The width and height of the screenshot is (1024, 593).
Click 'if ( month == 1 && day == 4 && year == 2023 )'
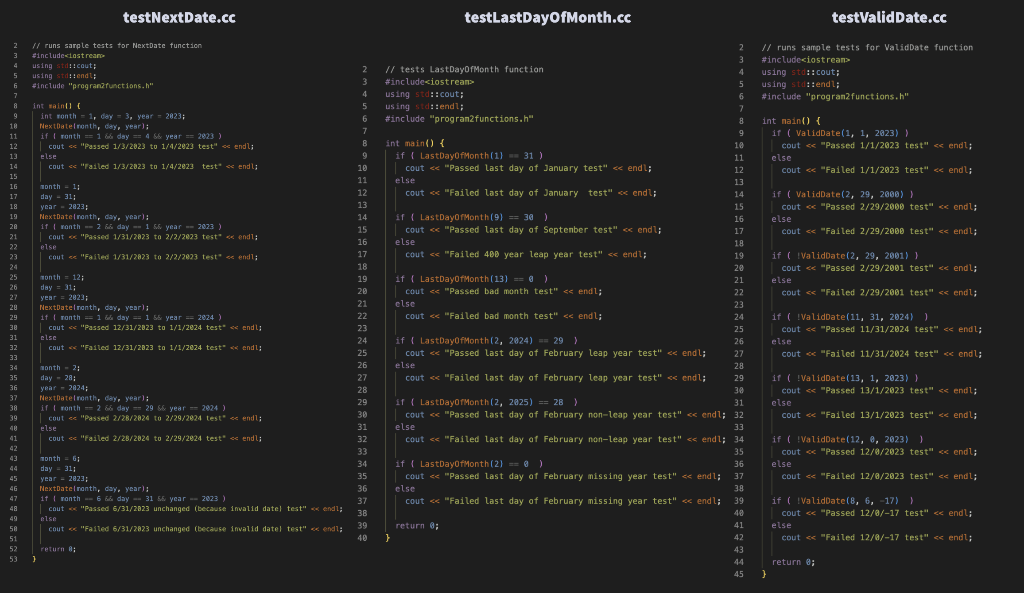pos(131,136)
